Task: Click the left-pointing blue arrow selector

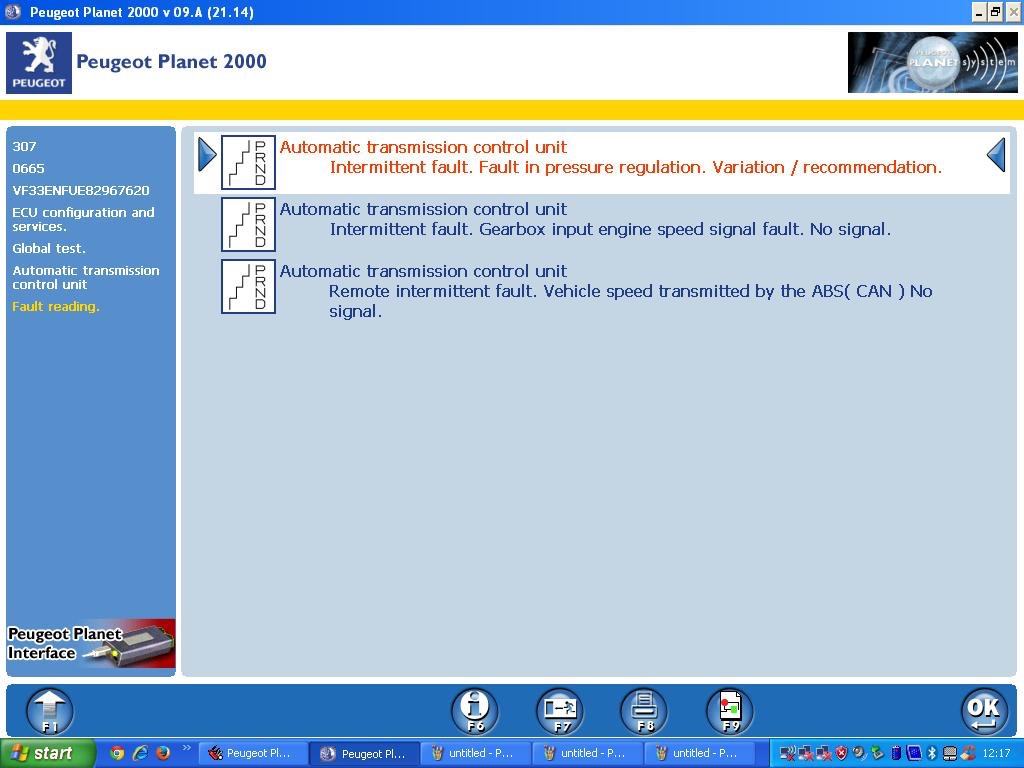Action: [996, 155]
